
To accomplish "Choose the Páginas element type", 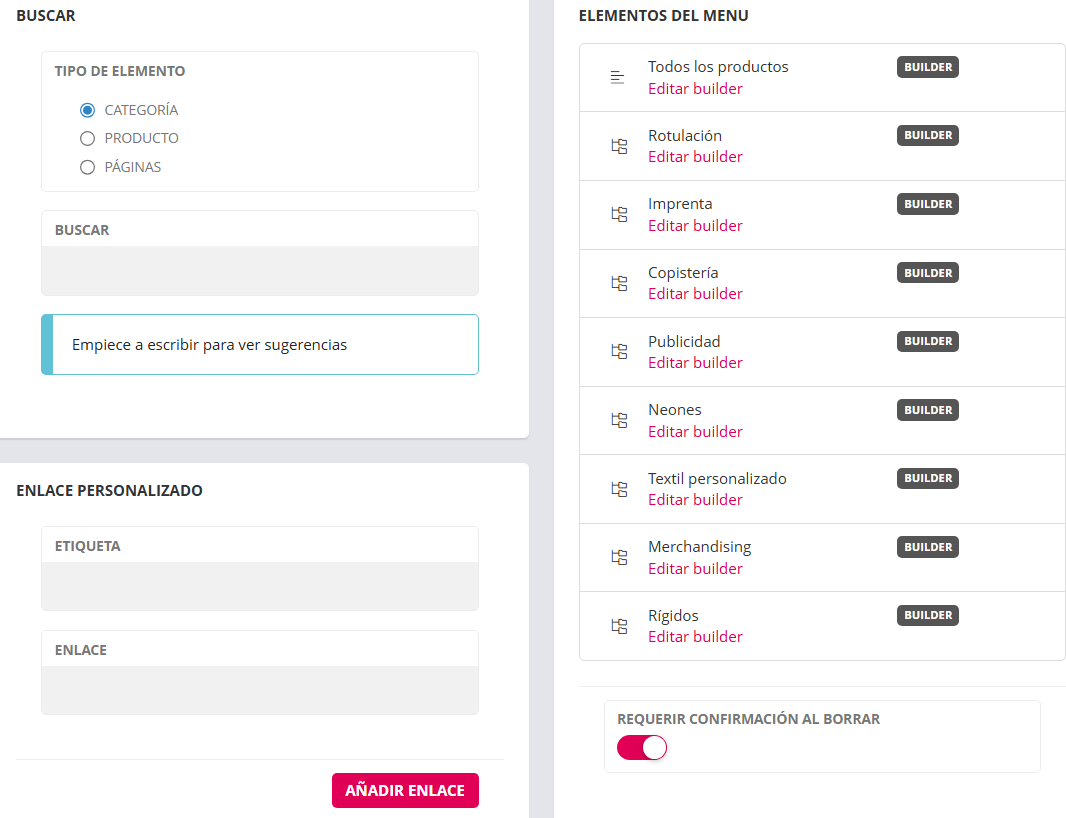I will 87,167.
